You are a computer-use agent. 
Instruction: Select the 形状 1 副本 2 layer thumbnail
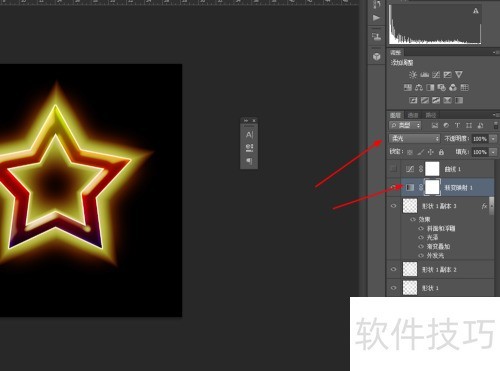410,269
